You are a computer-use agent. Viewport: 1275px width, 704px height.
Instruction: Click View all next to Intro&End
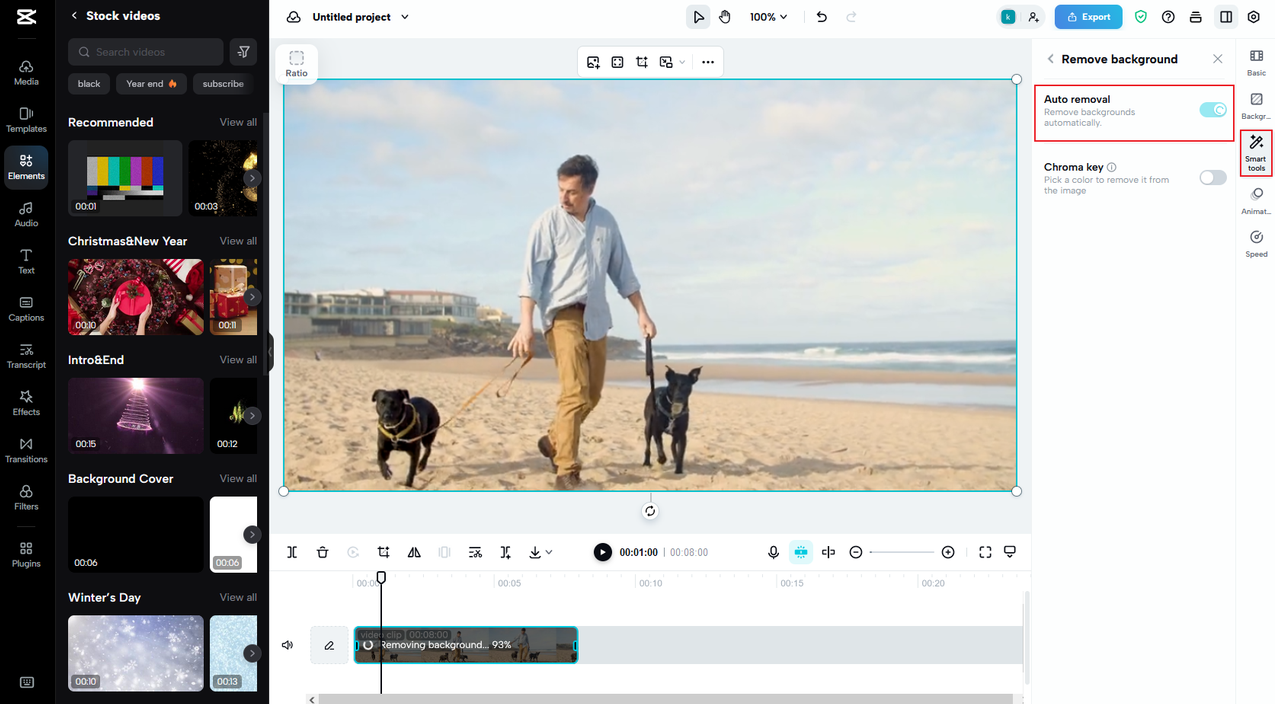point(238,360)
